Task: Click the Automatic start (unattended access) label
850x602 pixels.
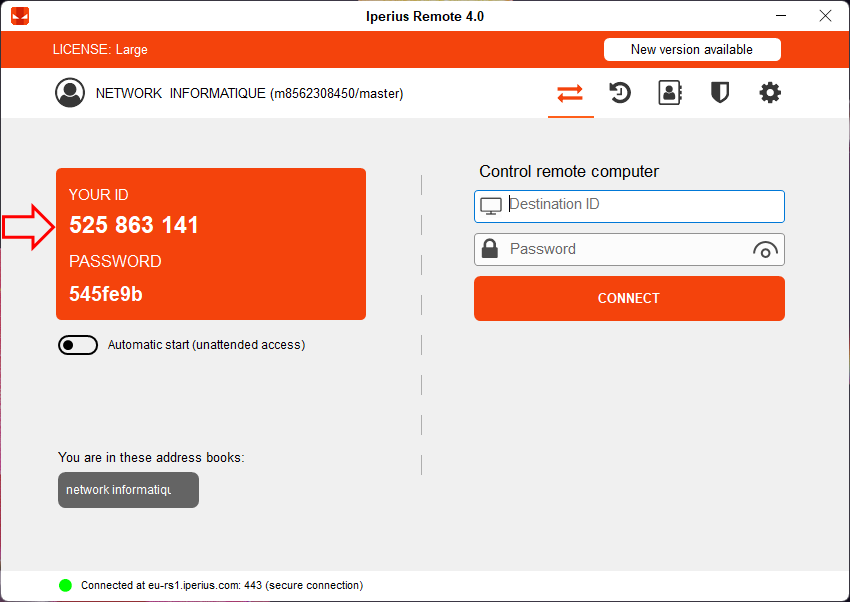Action: pyautogui.click(x=207, y=345)
